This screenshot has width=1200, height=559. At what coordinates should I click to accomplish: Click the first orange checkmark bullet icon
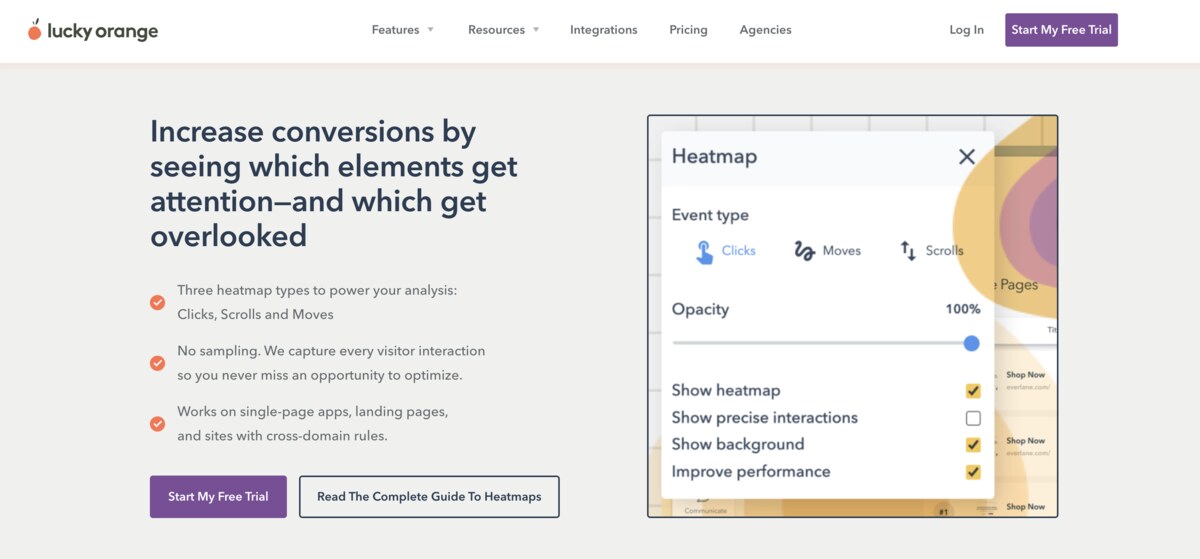coord(157,302)
